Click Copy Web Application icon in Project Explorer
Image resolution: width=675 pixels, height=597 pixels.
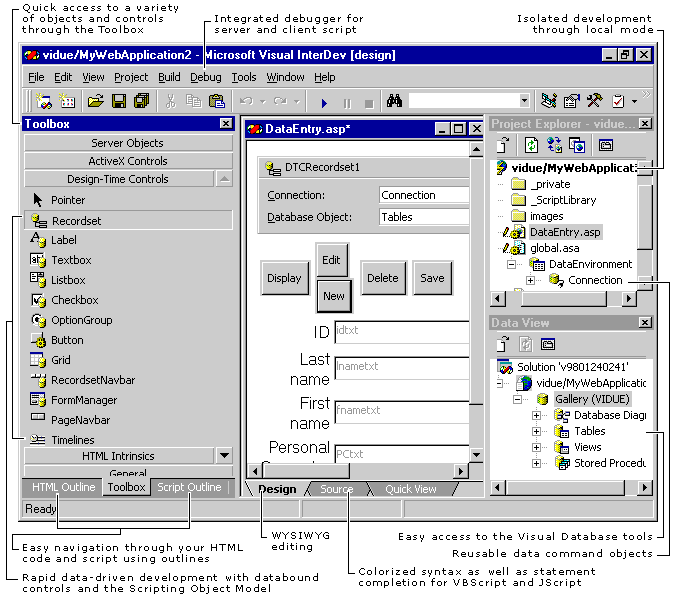577,145
